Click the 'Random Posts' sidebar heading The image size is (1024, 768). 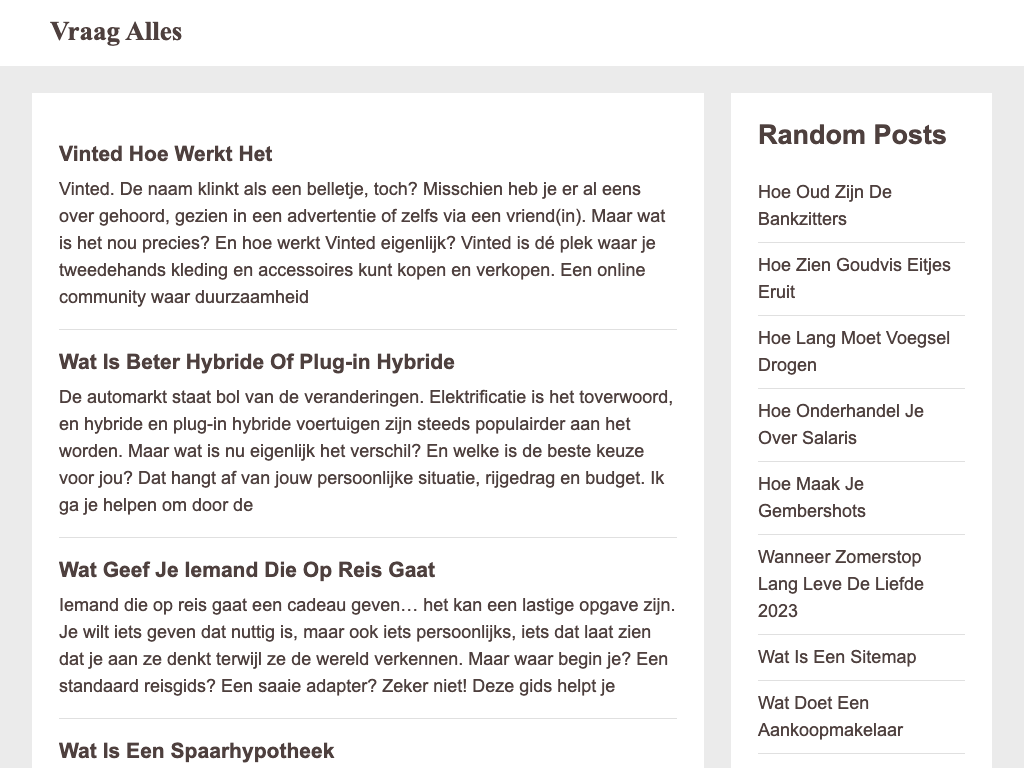851,135
